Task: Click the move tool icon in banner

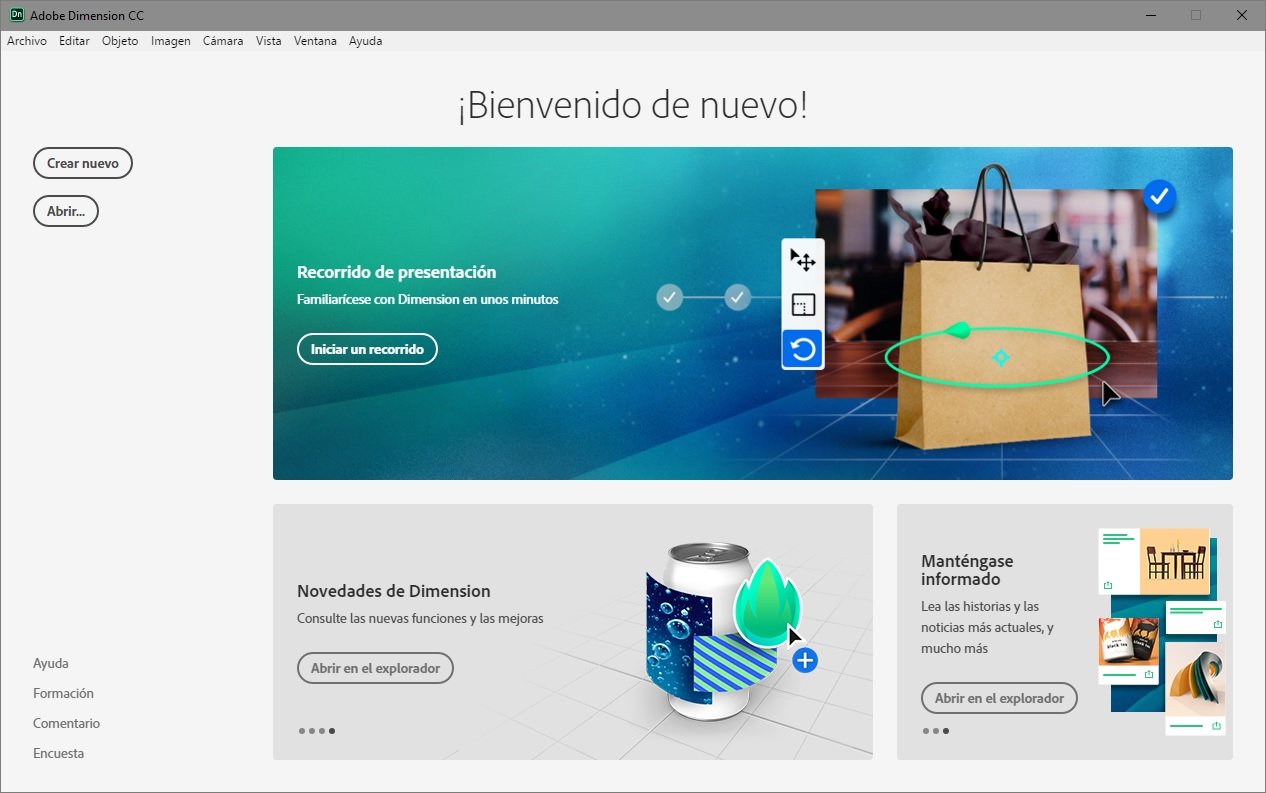Action: 803,261
